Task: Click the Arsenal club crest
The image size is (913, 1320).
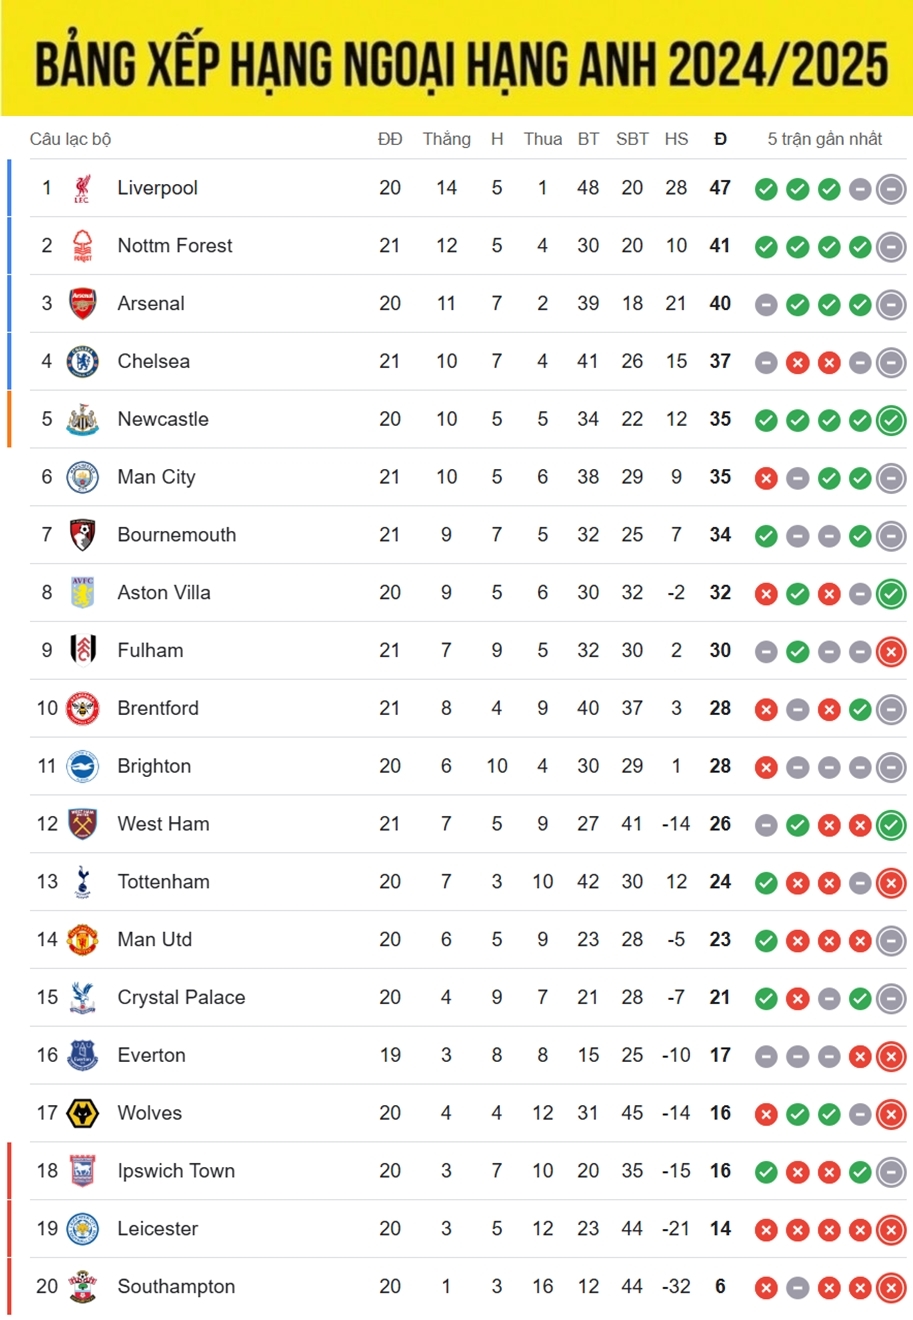Action: [x=82, y=304]
